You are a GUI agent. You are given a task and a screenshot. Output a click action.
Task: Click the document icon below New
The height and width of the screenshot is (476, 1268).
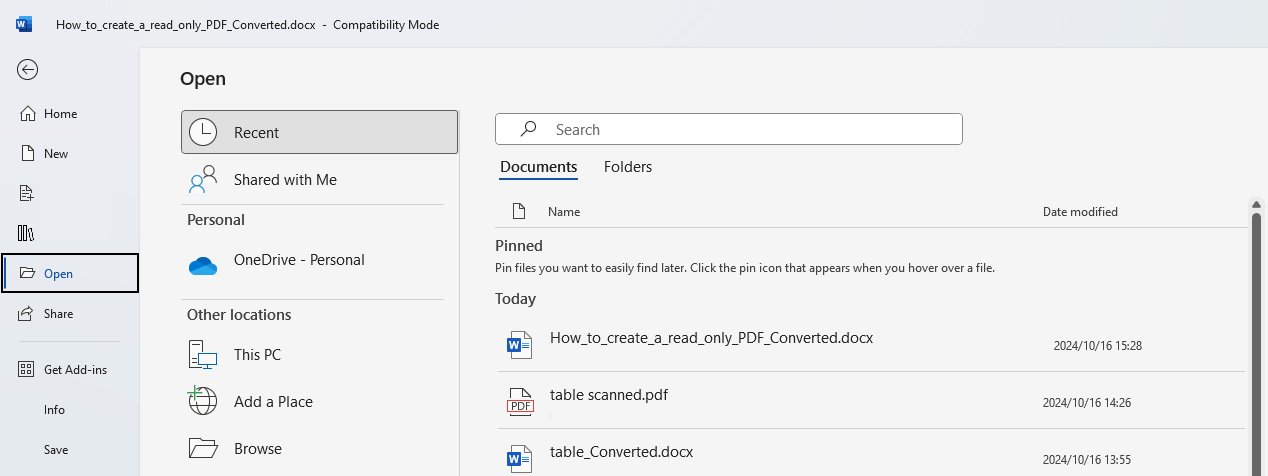coord(27,193)
